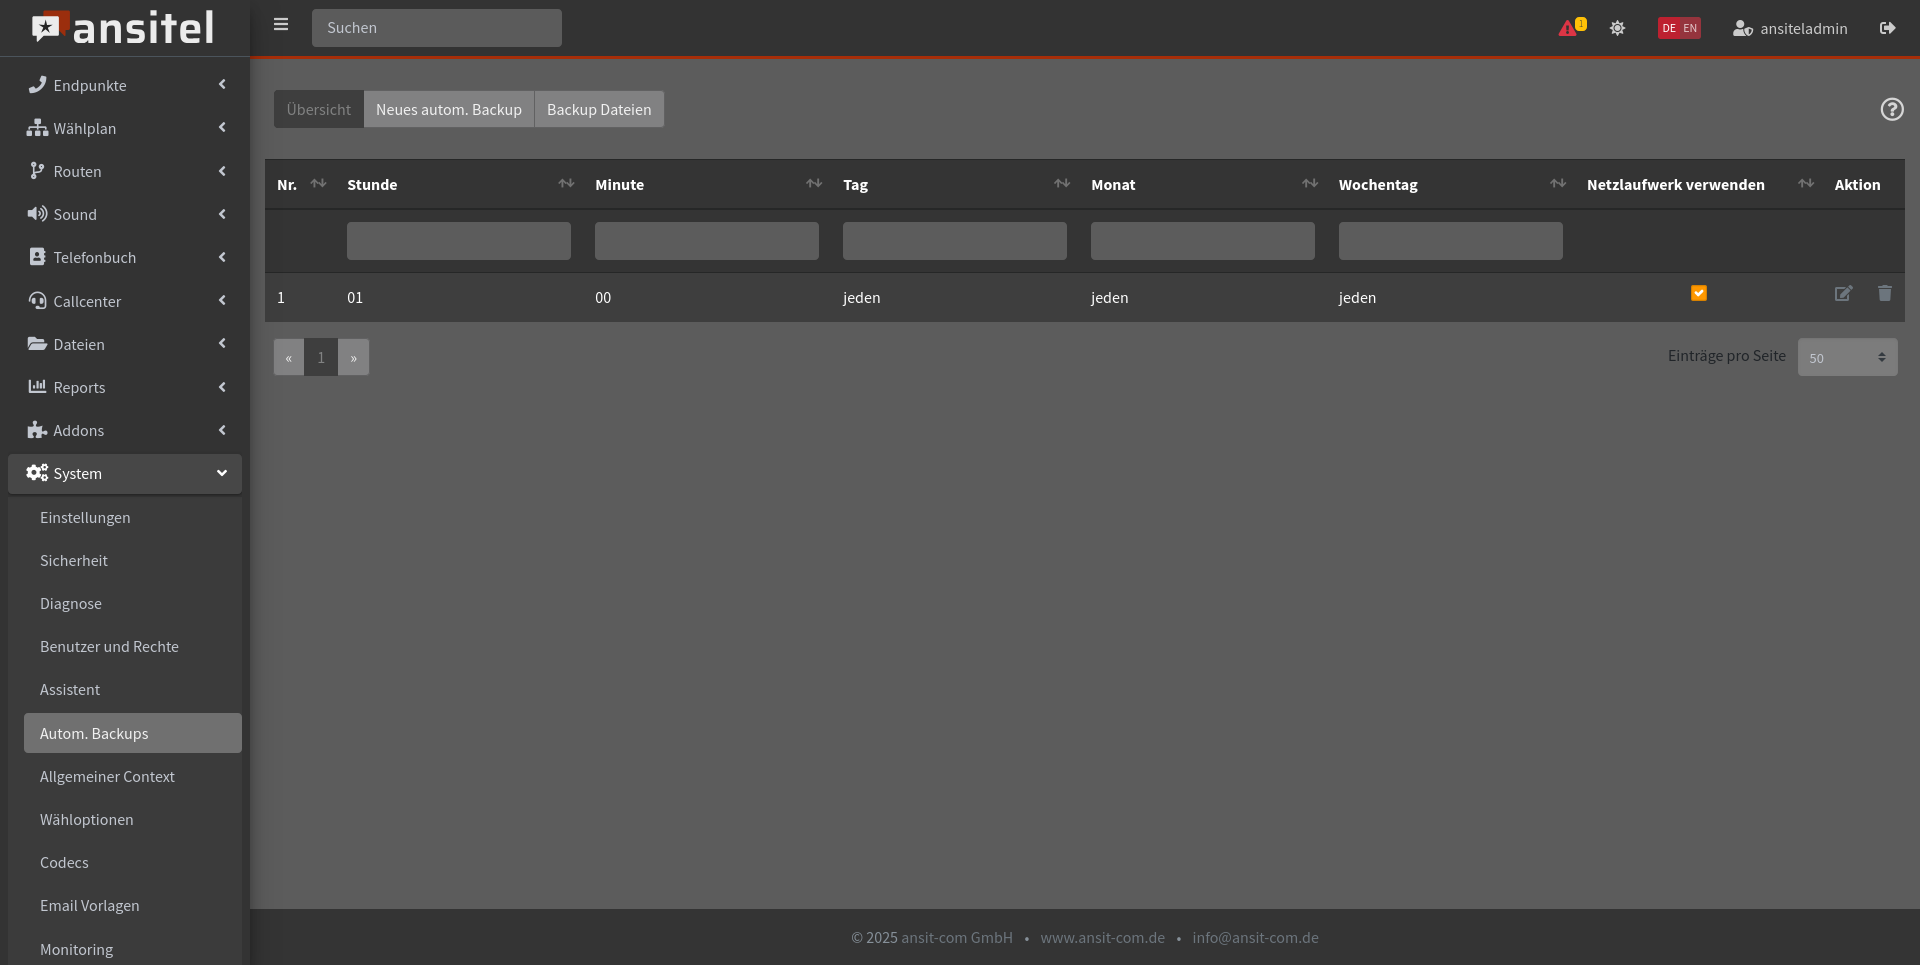Click the ansitel logo
The height and width of the screenshot is (965, 1920).
click(x=122, y=27)
